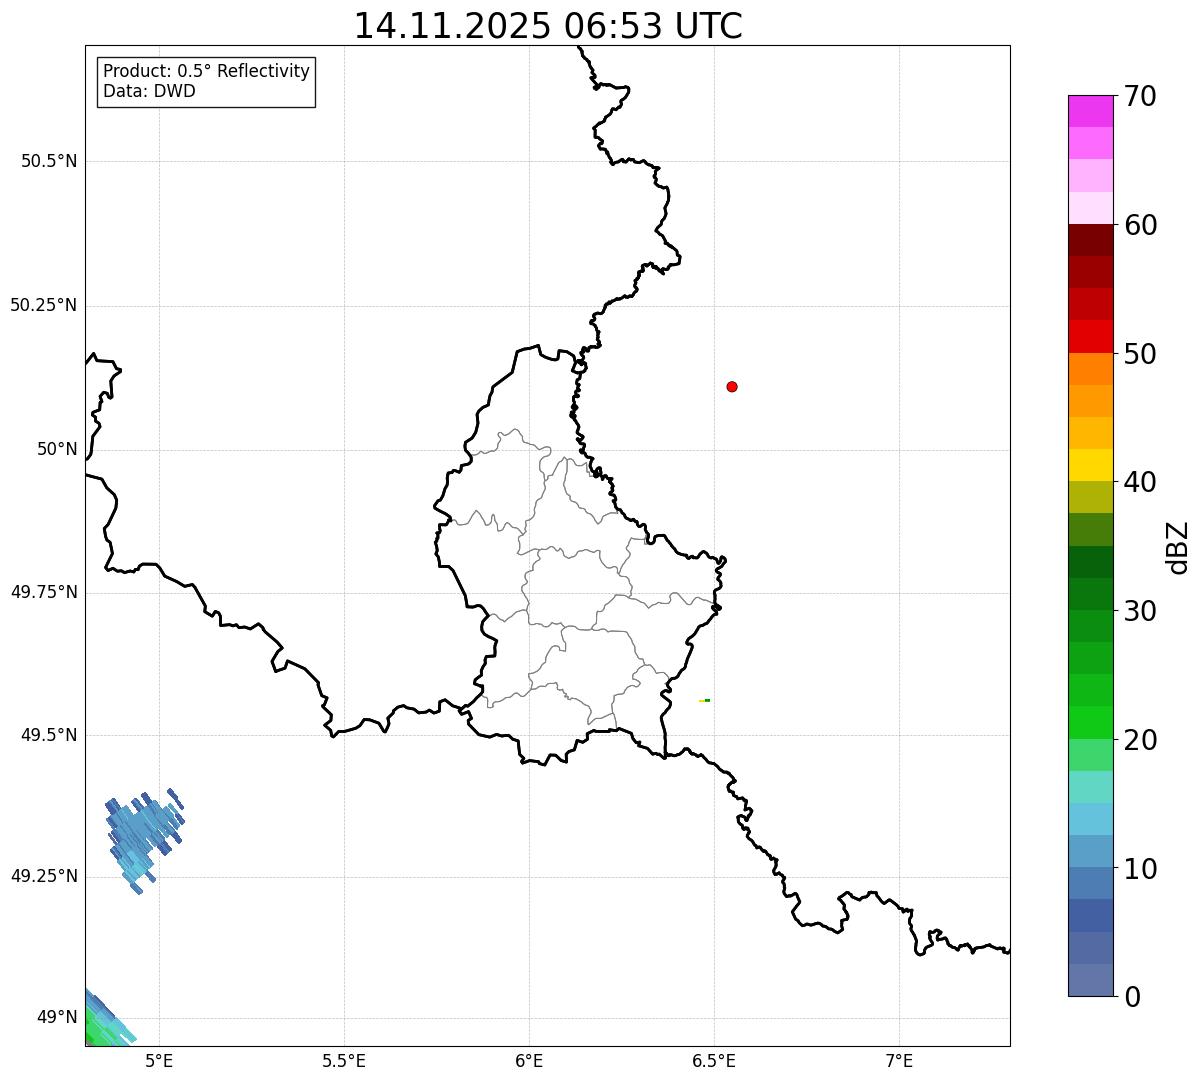Click the 5.5°E longitude label

(344, 1060)
